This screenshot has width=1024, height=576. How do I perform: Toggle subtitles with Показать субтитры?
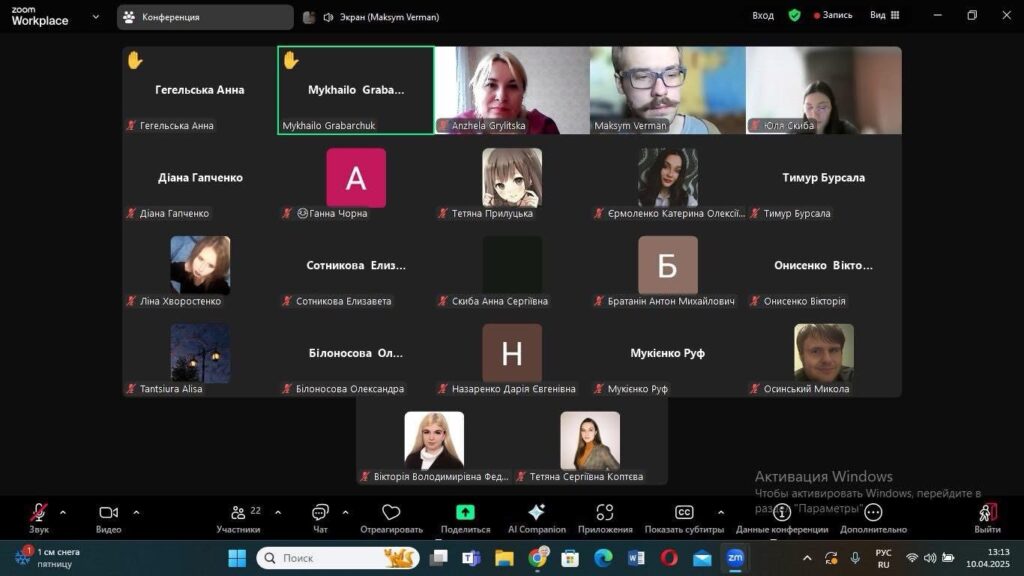(684, 513)
